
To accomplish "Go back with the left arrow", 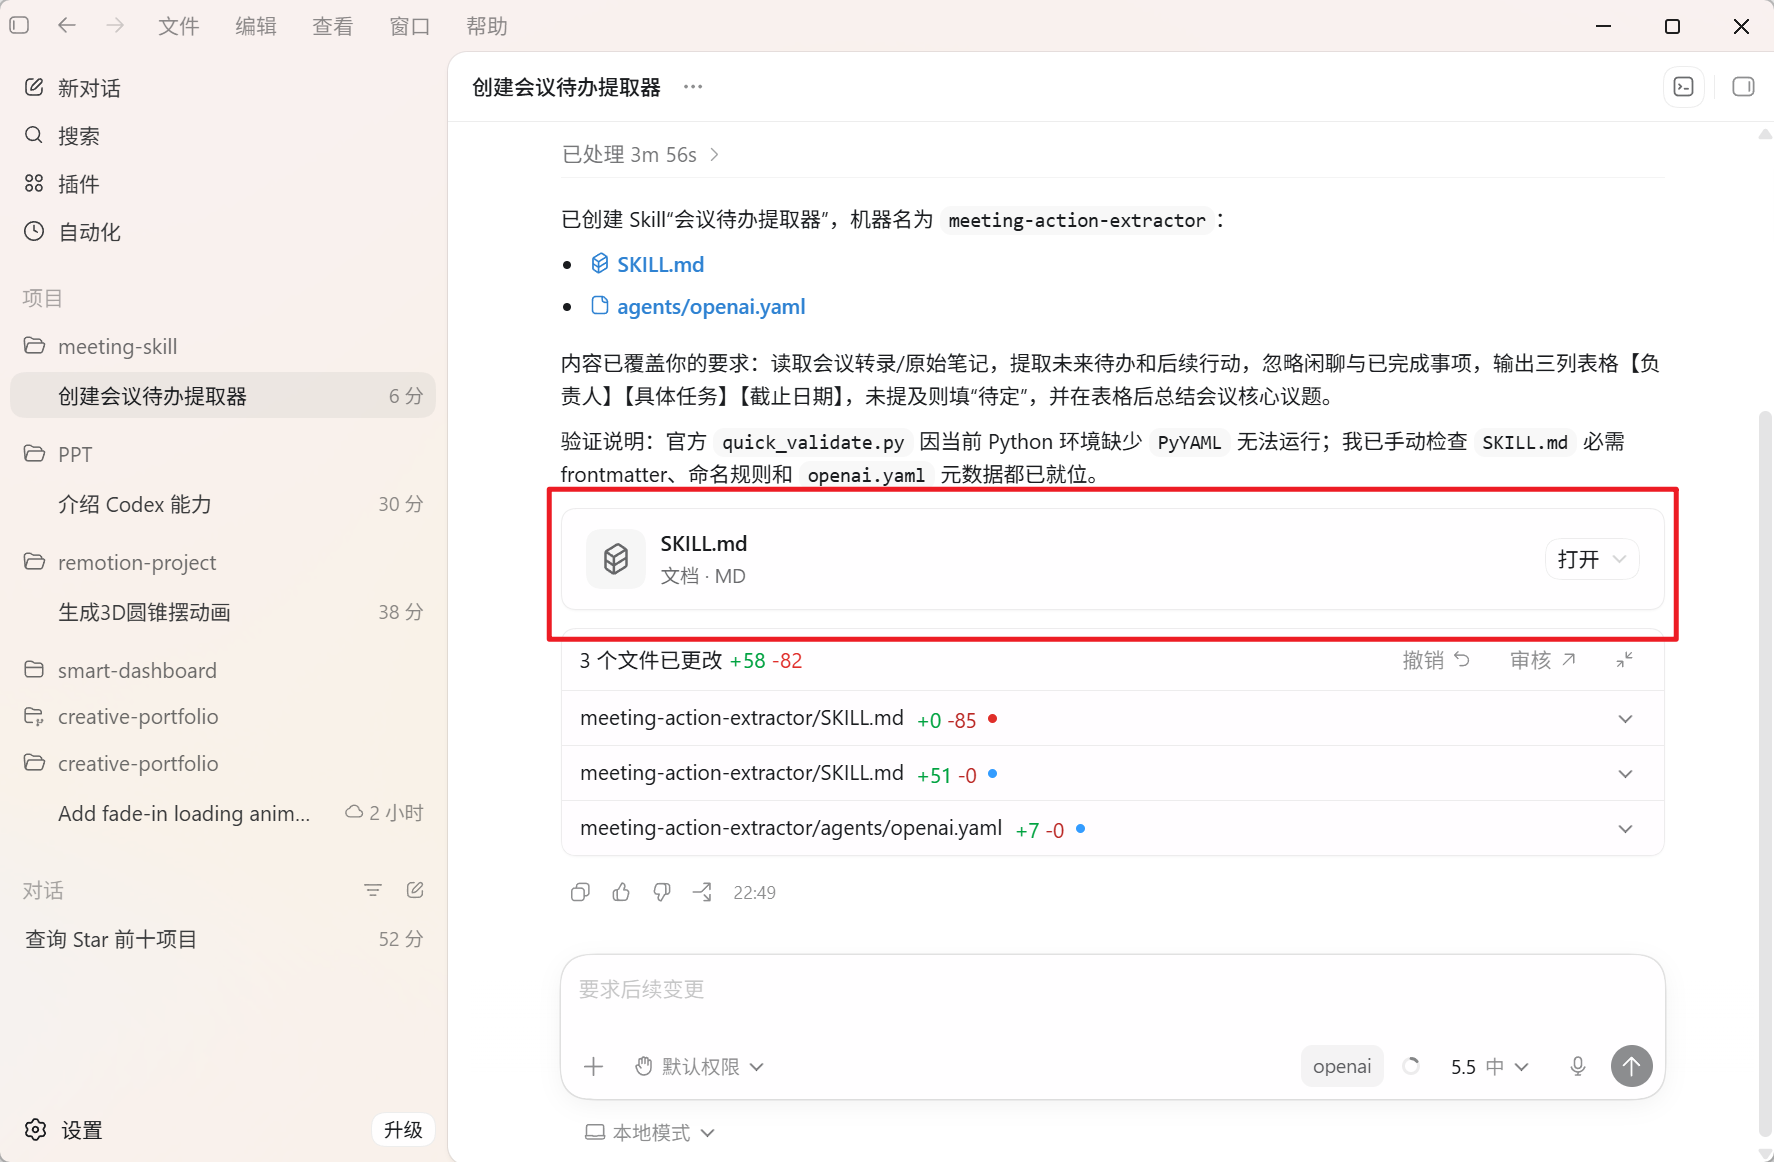I will pyautogui.click(x=67, y=26).
